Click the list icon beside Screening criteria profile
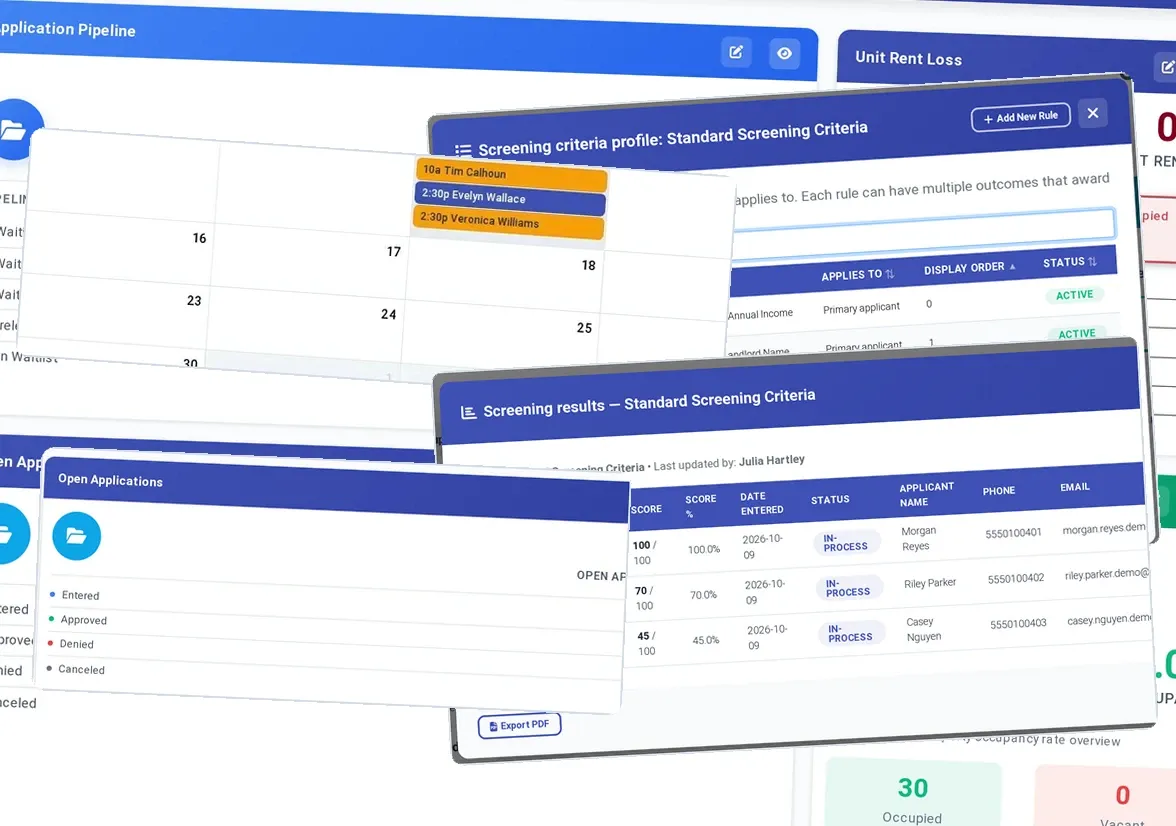Screen dimensions: 1176x826 [463, 150]
